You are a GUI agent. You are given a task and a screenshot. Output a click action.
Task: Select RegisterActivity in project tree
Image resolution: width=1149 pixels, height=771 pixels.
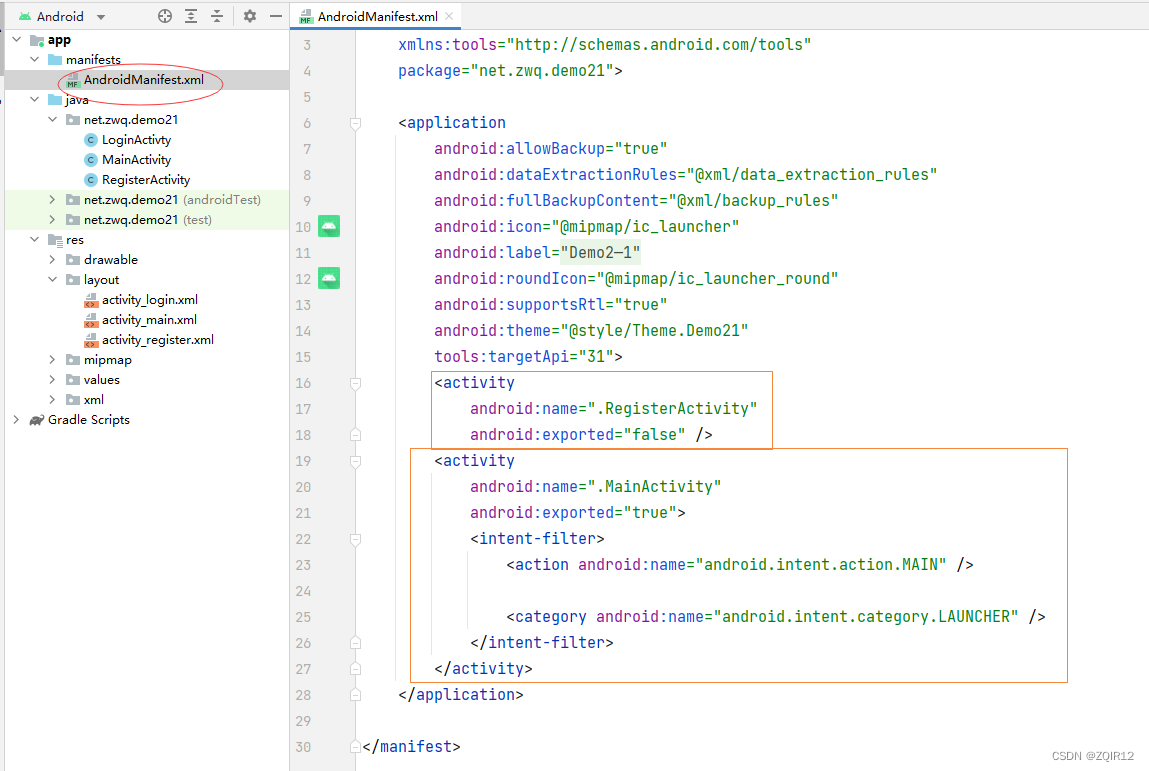(146, 180)
